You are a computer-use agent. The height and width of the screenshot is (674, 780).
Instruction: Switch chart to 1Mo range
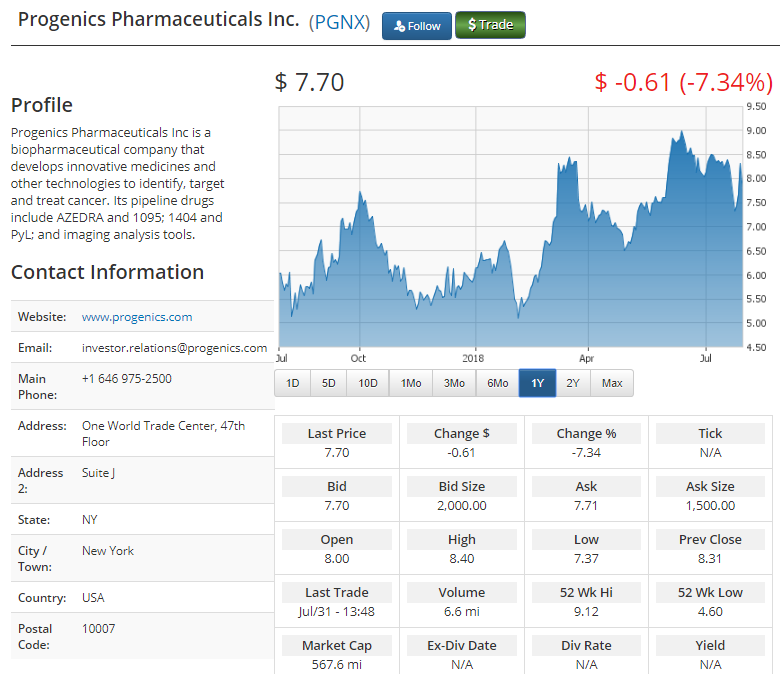tap(411, 383)
